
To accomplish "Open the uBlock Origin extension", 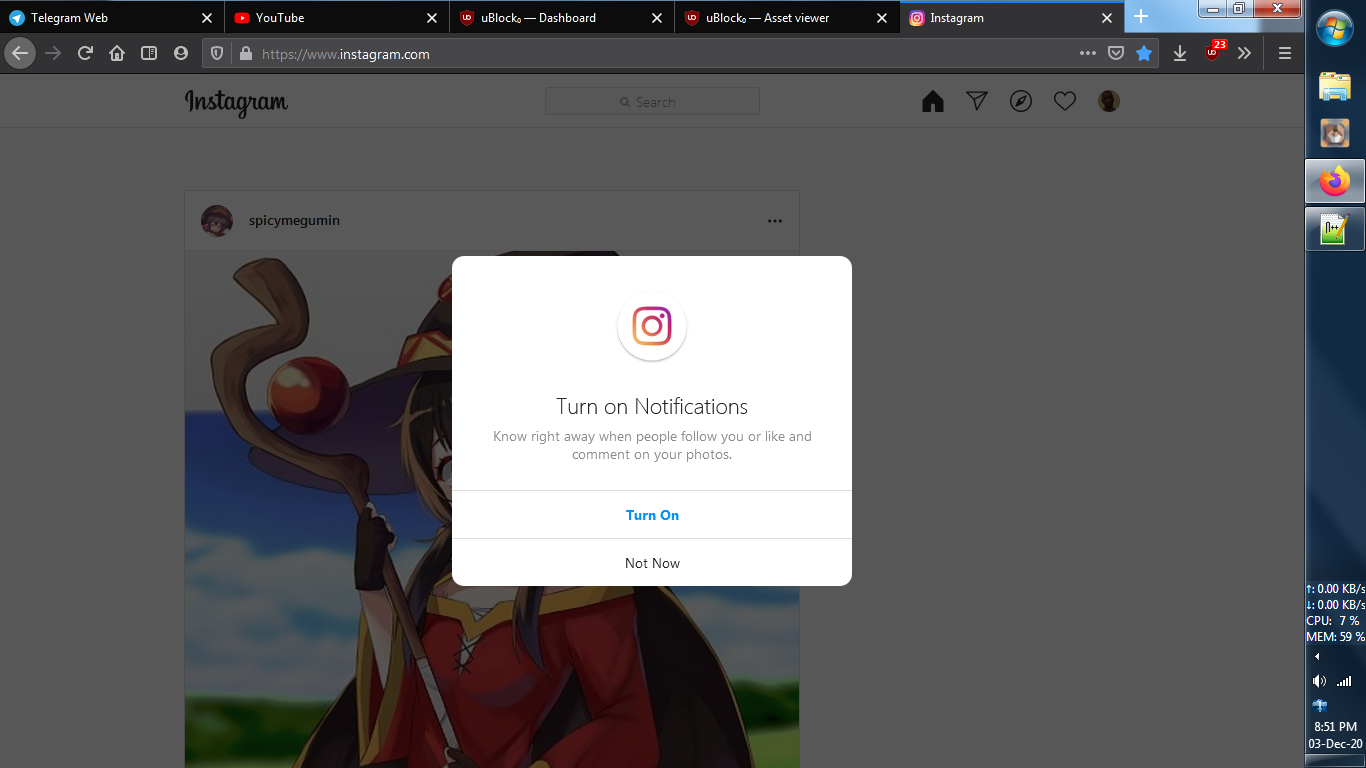I will coord(1211,53).
